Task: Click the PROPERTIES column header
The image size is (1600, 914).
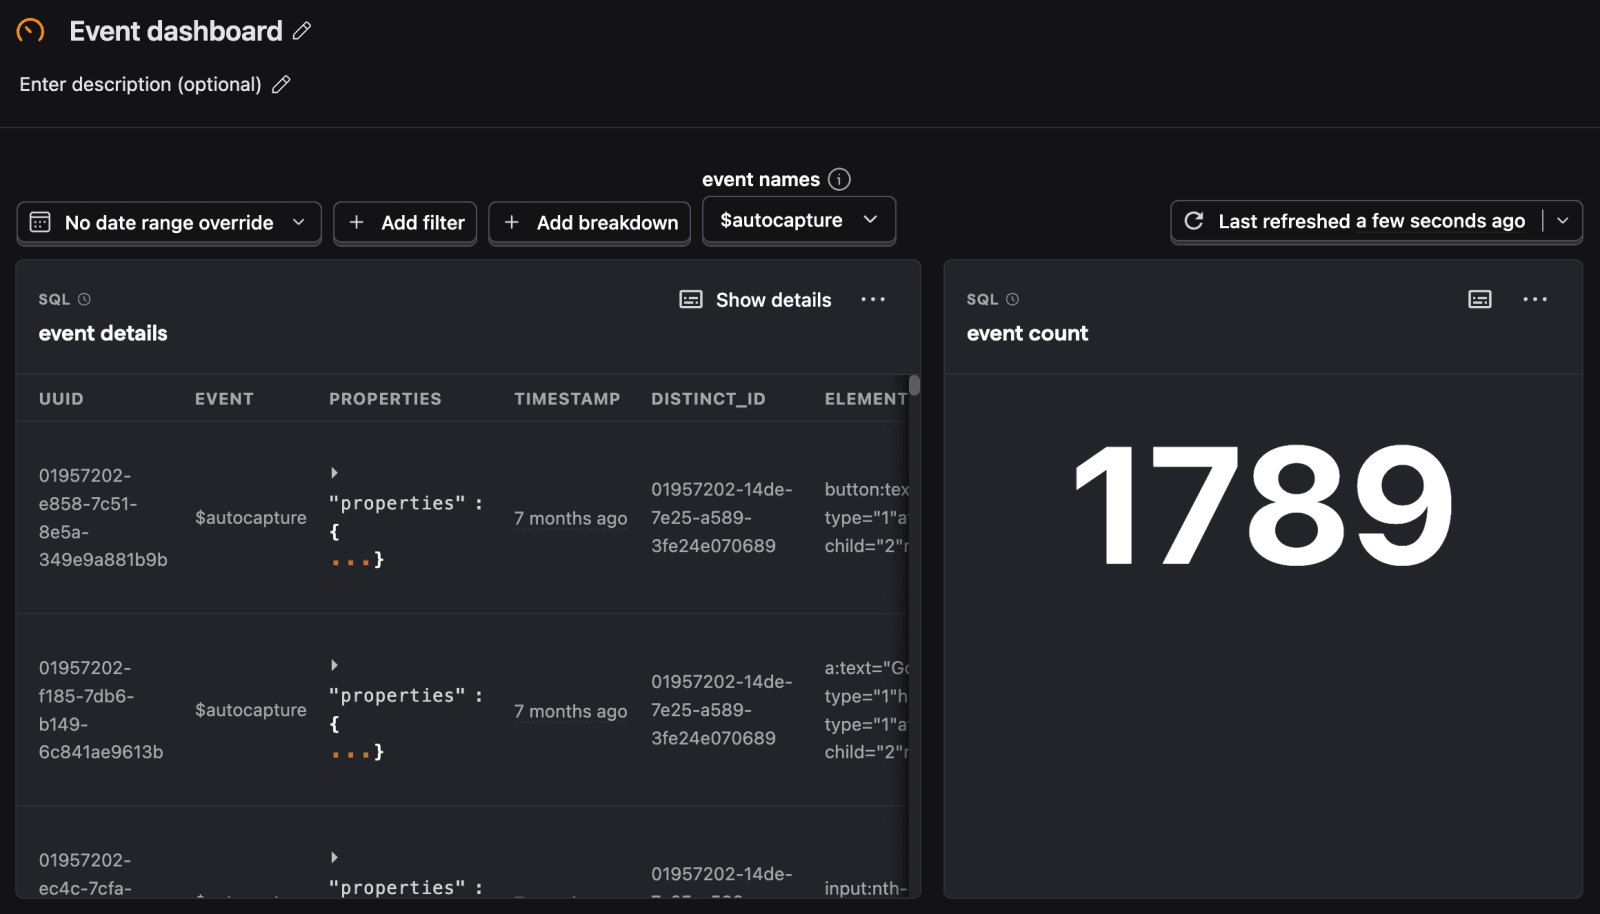Action: (385, 399)
